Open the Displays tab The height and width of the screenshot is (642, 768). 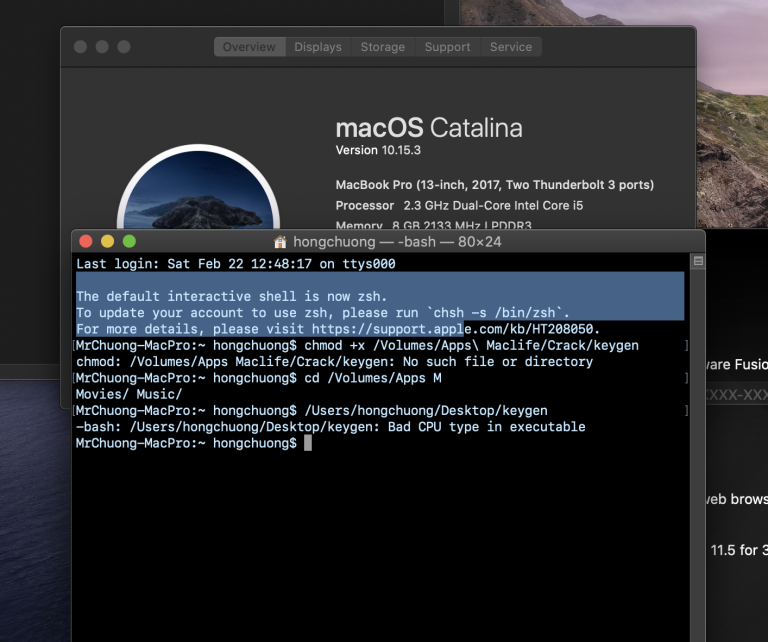[318, 47]
